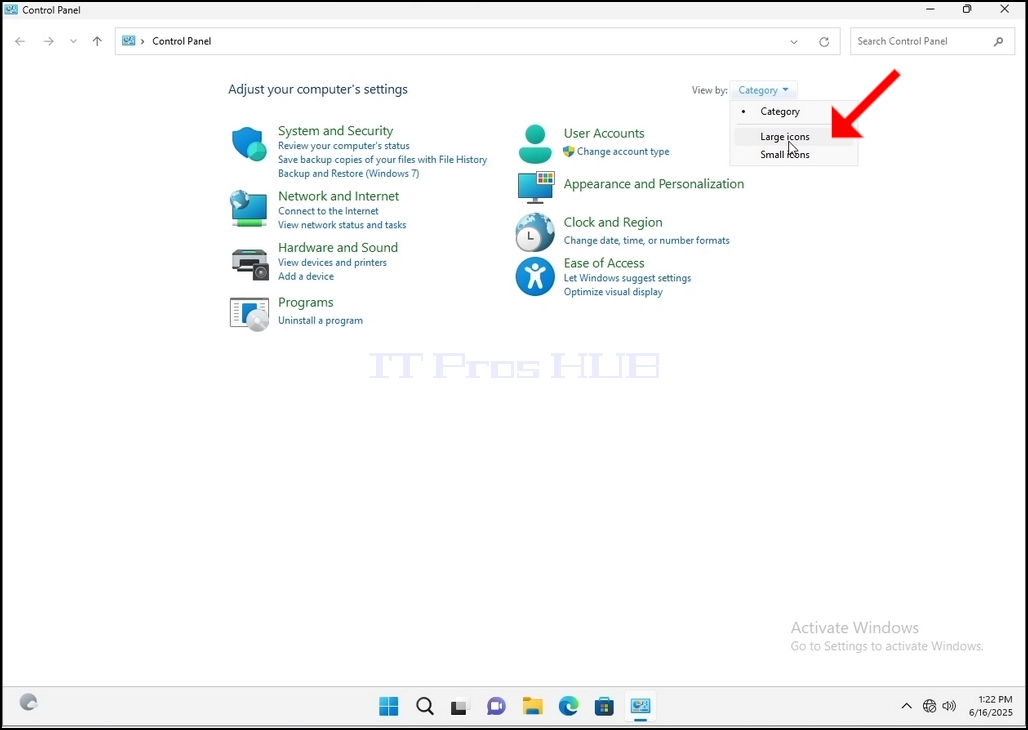1028x730 pixels.
Task: Open Task View on the taskbar
Action: [x=459, y=706]
